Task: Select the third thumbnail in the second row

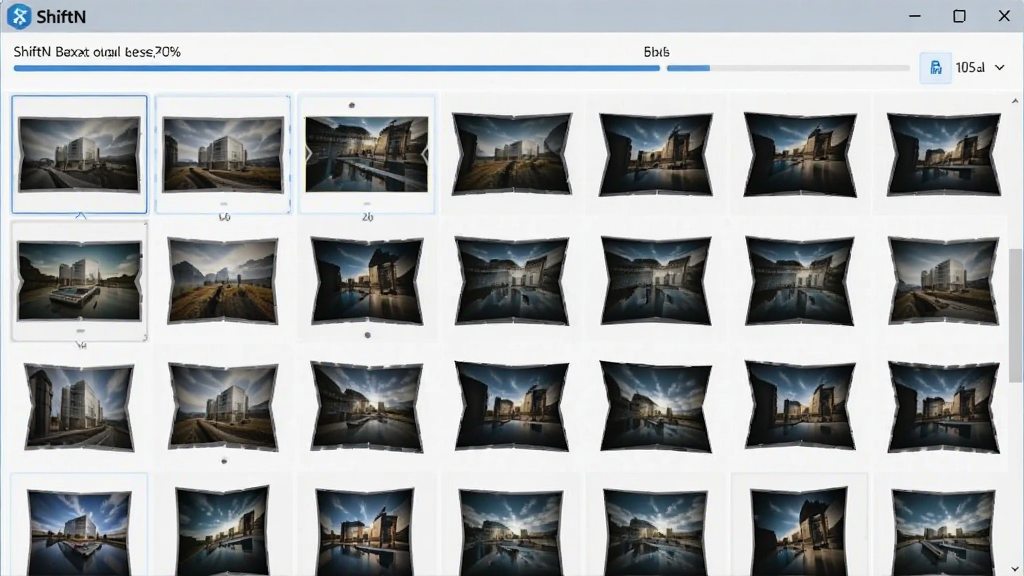Action: click(x=367, y=281)
